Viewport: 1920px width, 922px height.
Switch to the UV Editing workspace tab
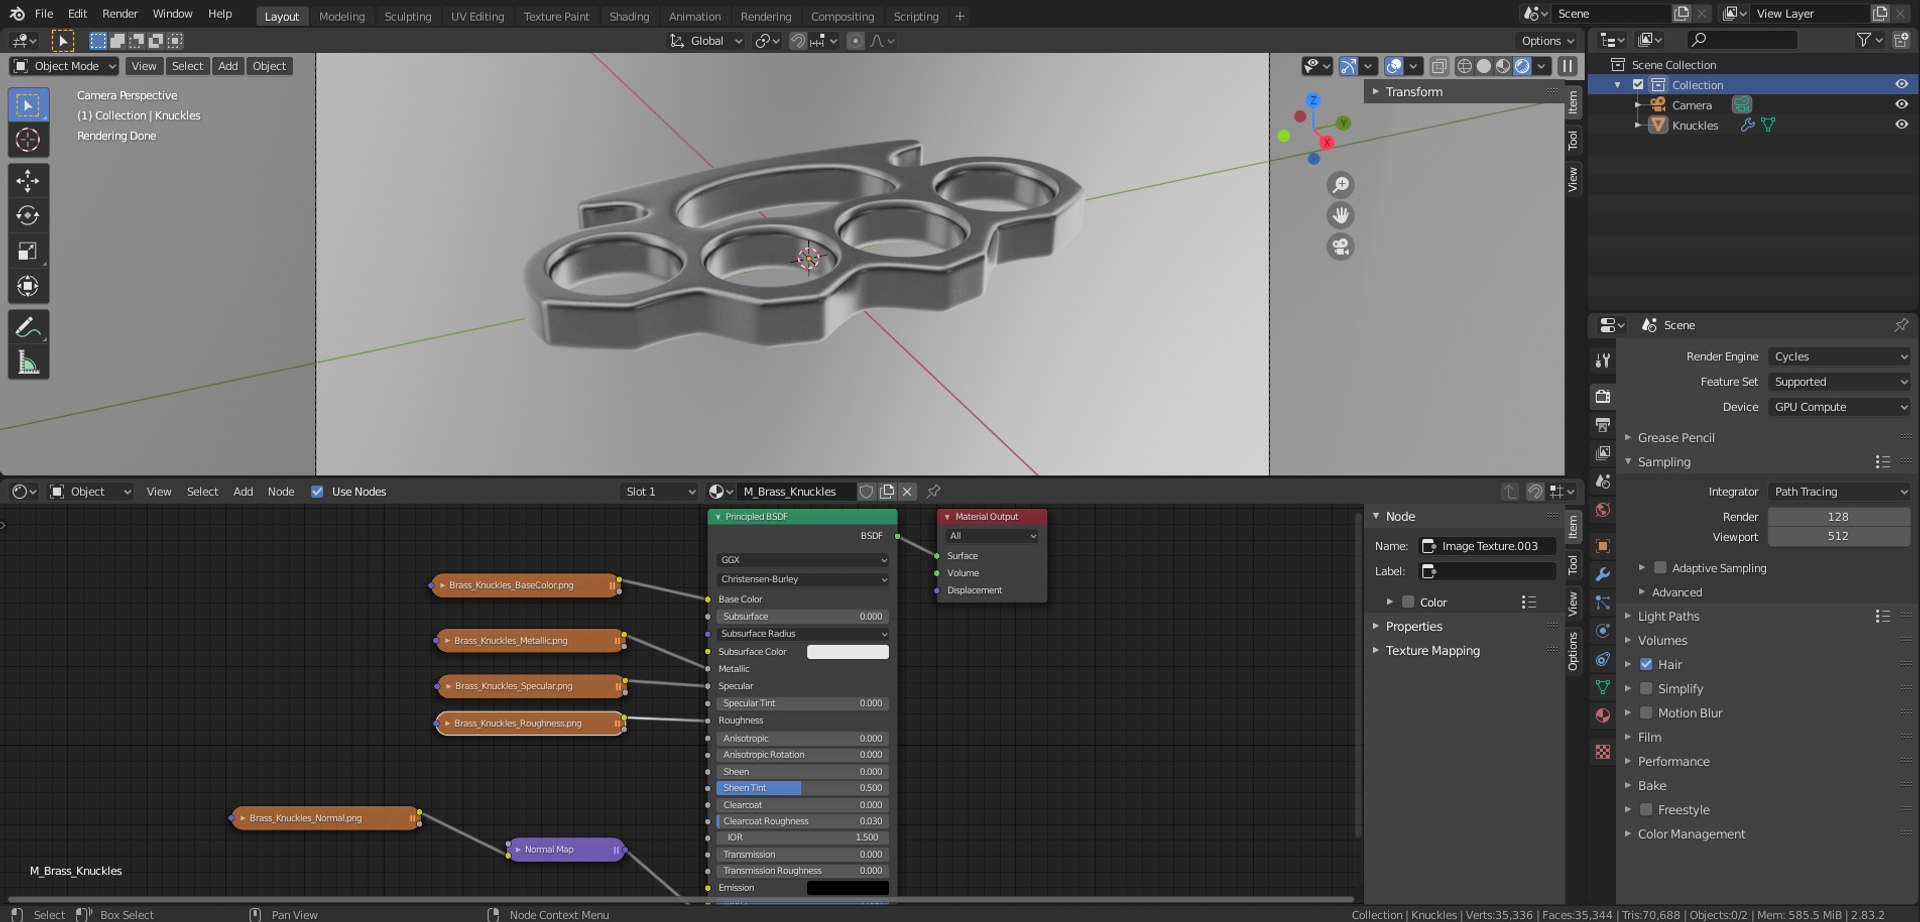477,16
